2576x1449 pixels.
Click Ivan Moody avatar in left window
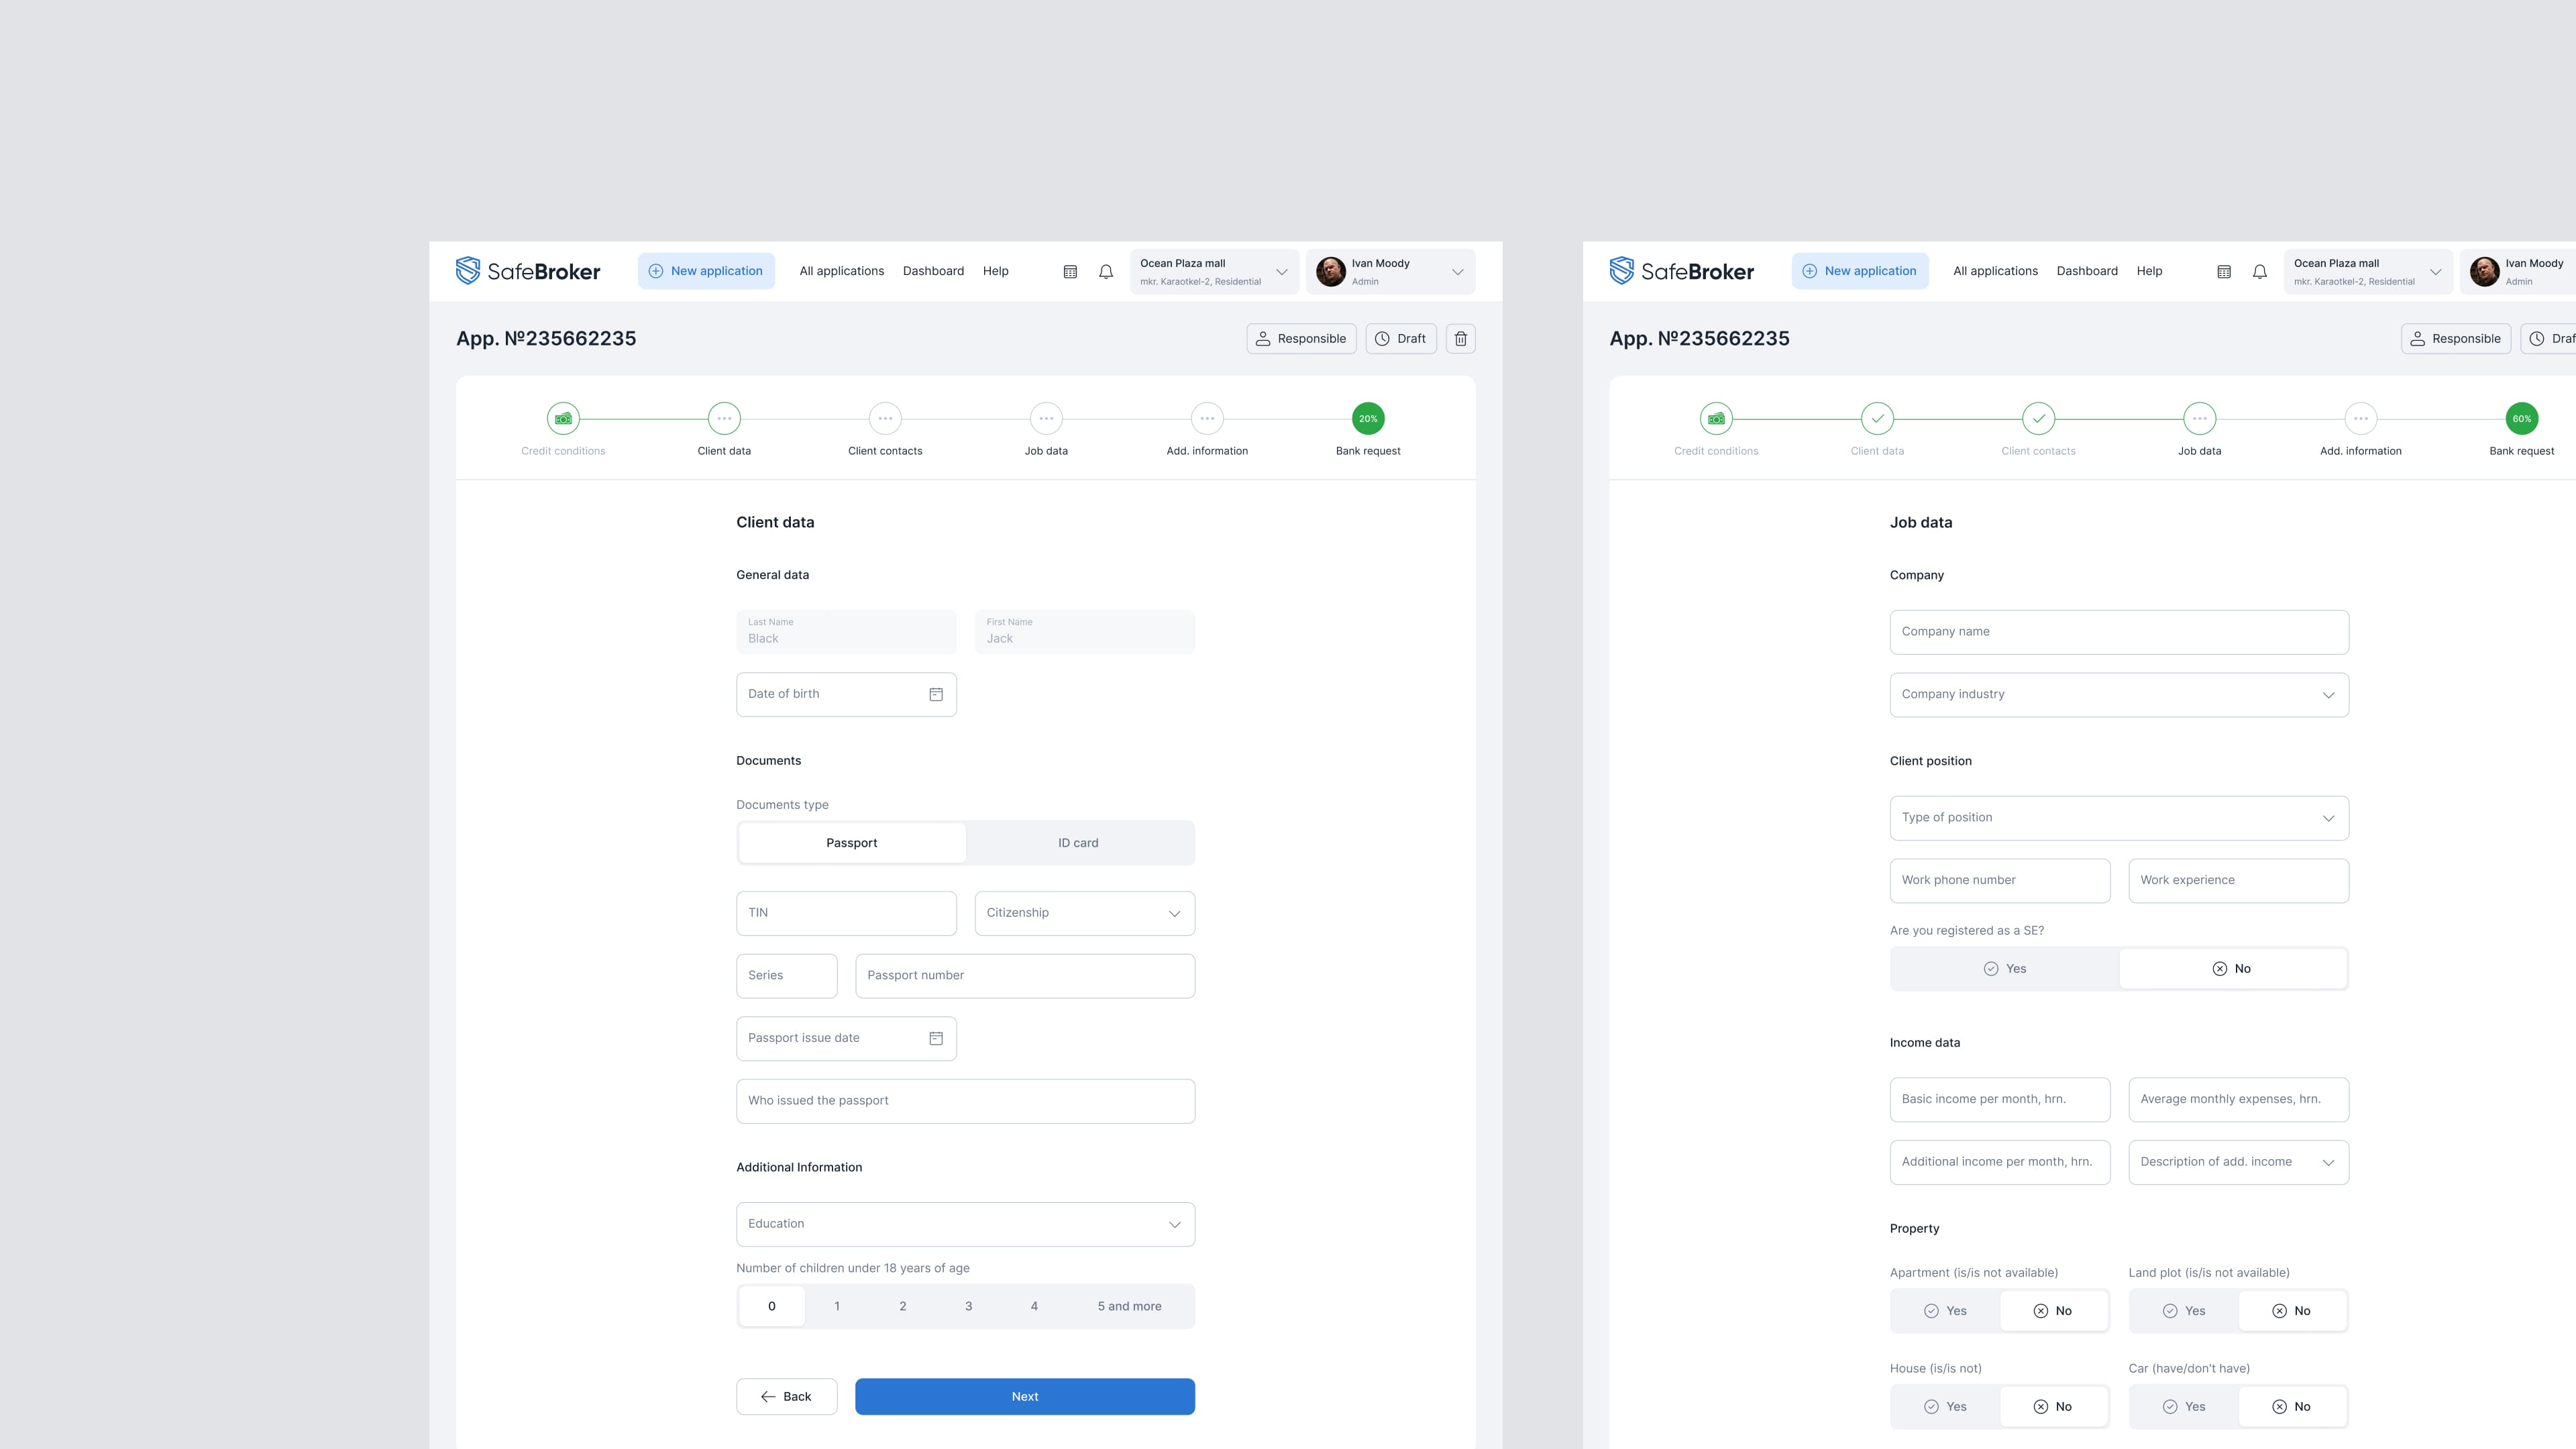[1330, 271]
